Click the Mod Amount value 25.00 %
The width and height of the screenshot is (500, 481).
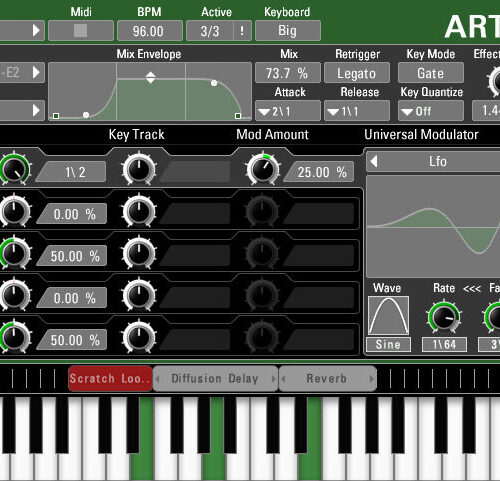pyautogui.click(x=320, y=172)
